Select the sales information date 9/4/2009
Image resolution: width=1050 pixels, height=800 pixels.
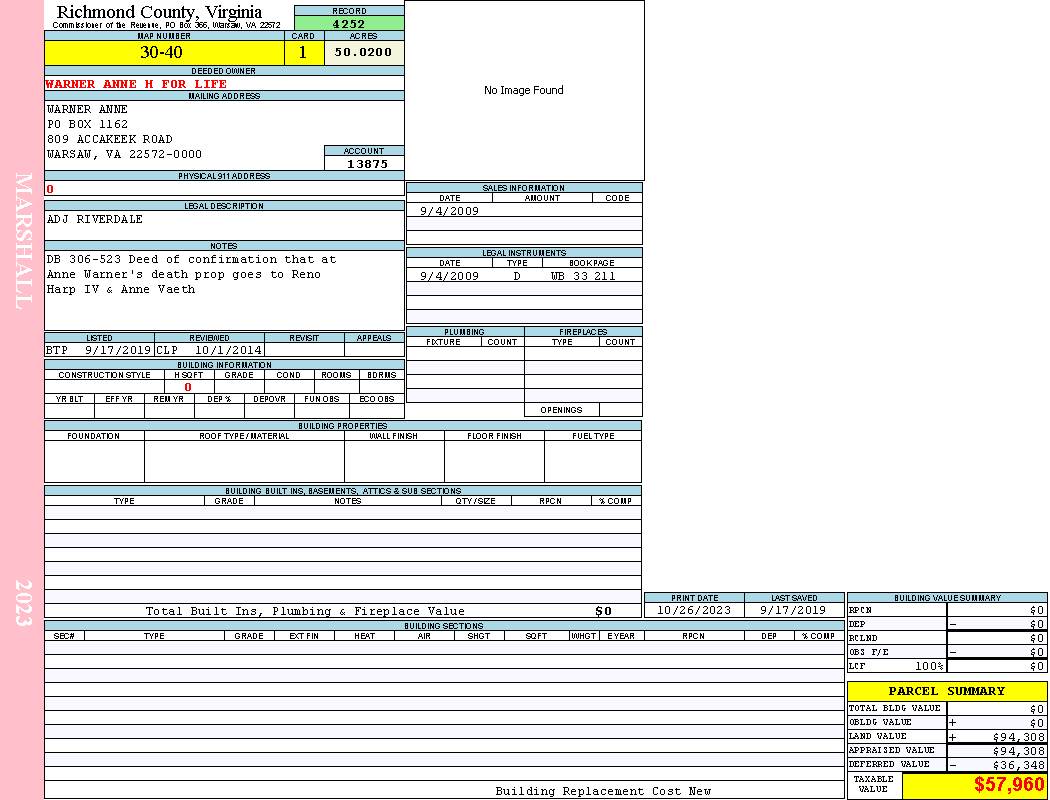click(x=449, y=211)
